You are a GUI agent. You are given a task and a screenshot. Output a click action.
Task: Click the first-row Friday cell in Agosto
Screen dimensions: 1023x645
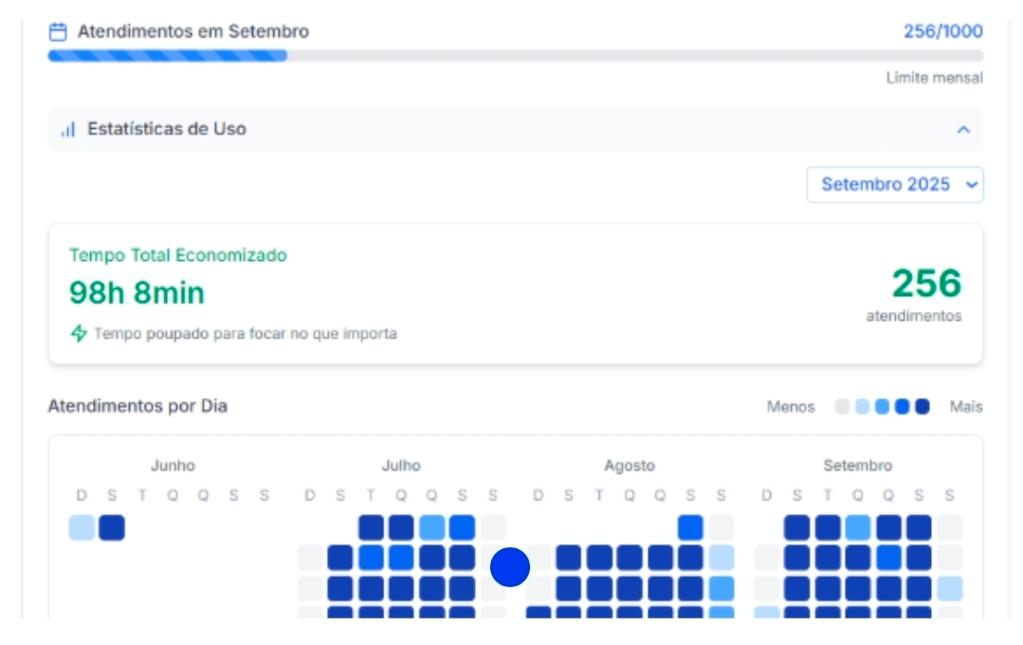tap(690, 528)
